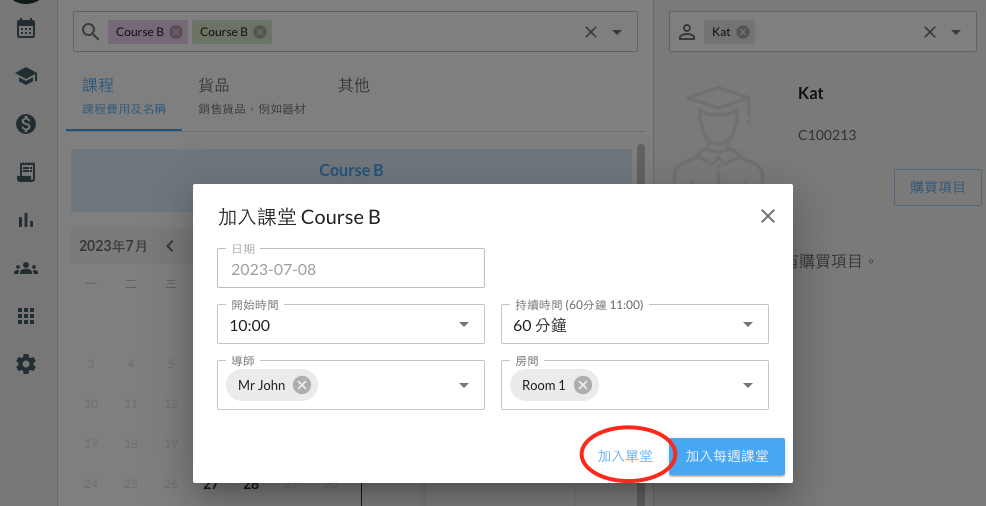Open the settings gear icon

pyautogui.click(x=26, y=364)
